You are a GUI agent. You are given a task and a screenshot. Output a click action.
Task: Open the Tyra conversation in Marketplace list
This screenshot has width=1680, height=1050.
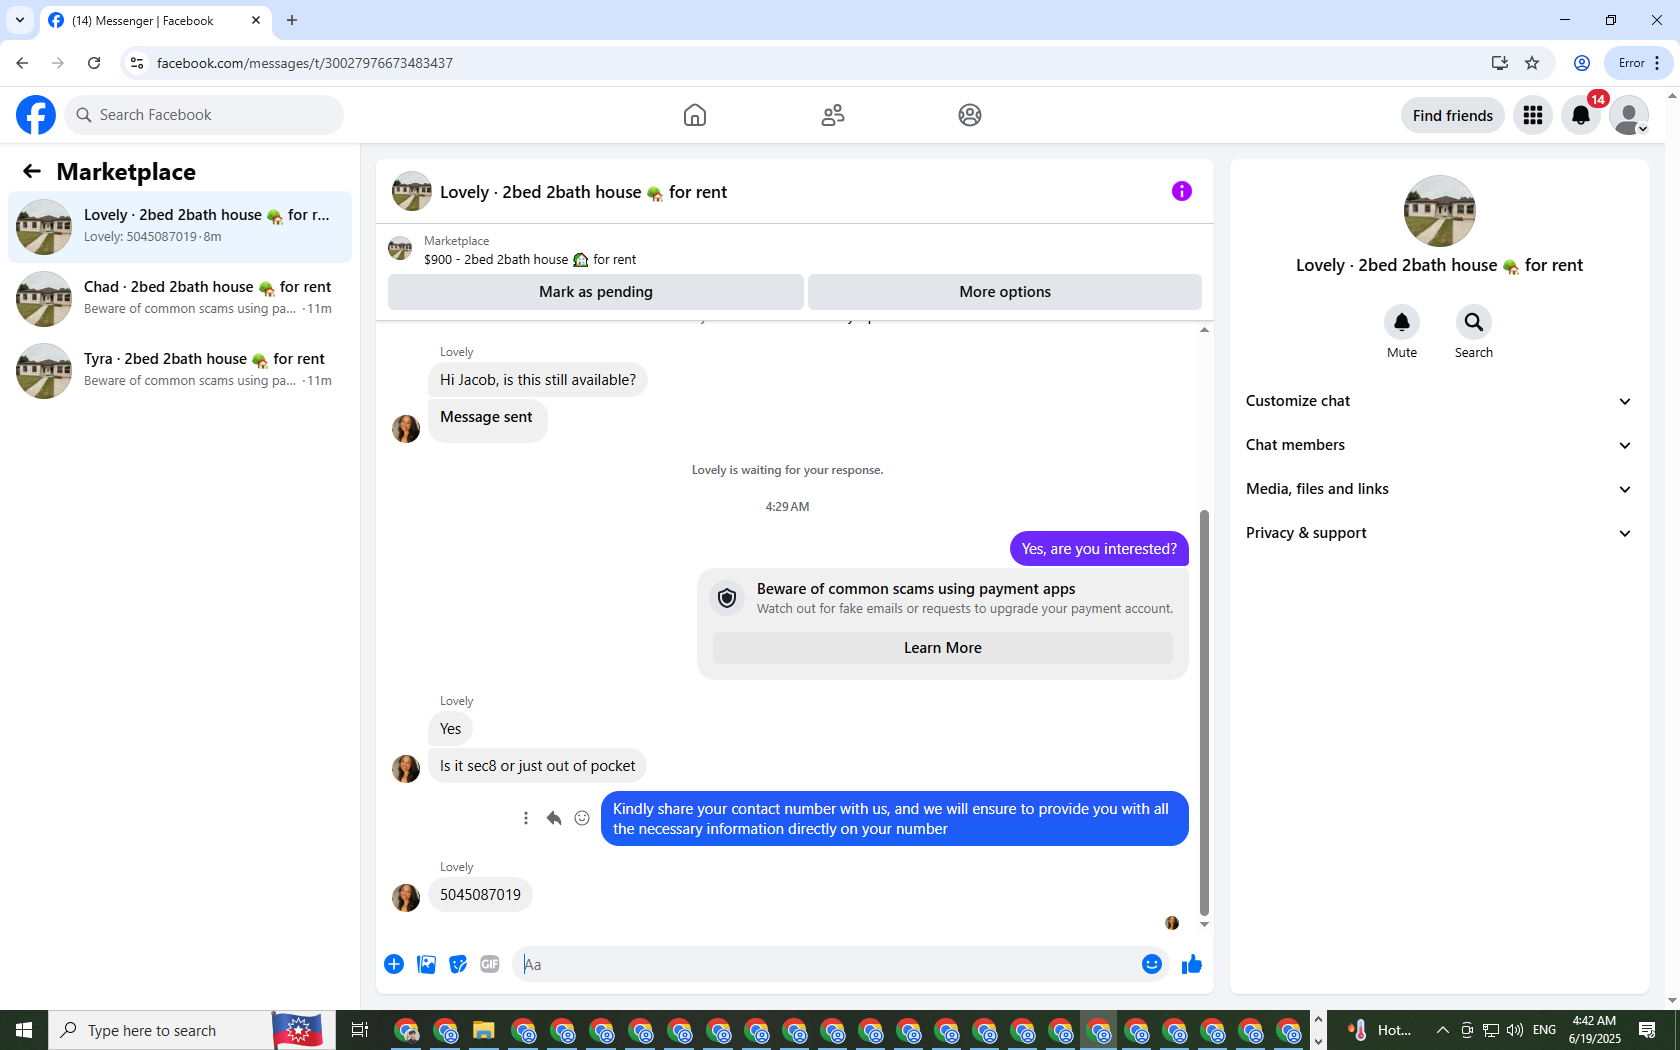[180, 371]
